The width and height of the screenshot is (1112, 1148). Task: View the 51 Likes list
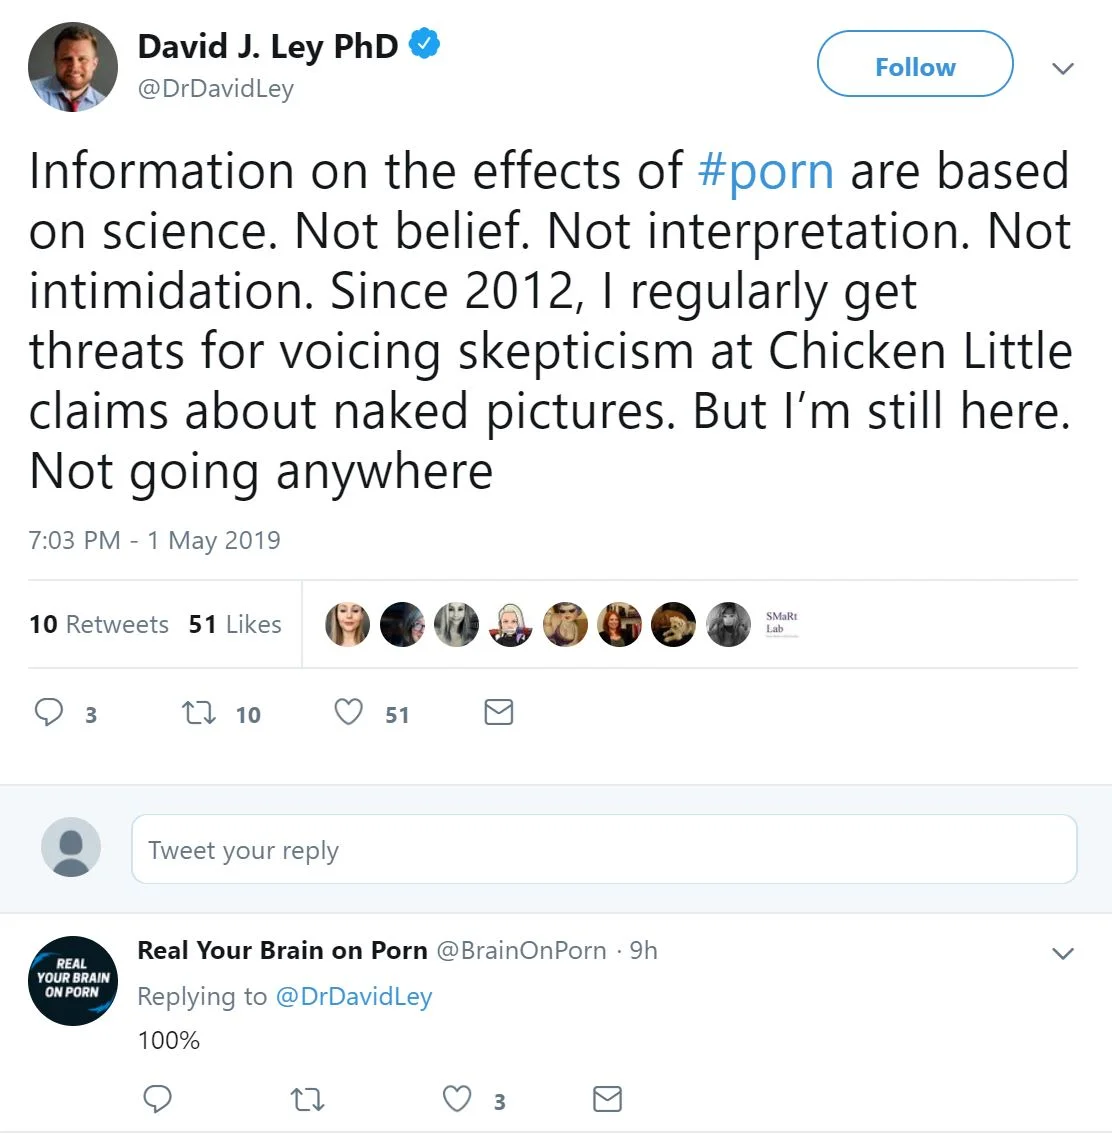click(x=235, y=624)
